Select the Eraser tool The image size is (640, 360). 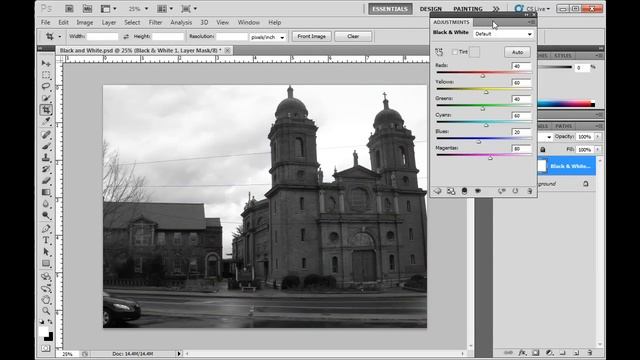click(46, 180)
